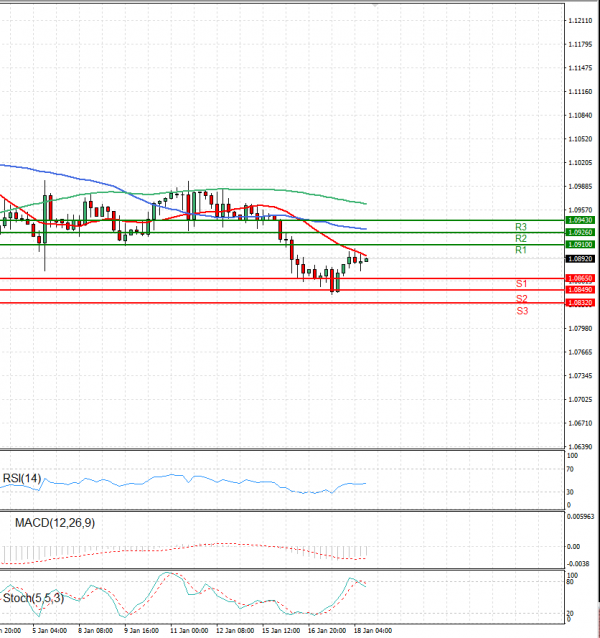Click the 1.11160 price axis value
The height and width of the screenshot is (638, 600).
click(580, 92)
